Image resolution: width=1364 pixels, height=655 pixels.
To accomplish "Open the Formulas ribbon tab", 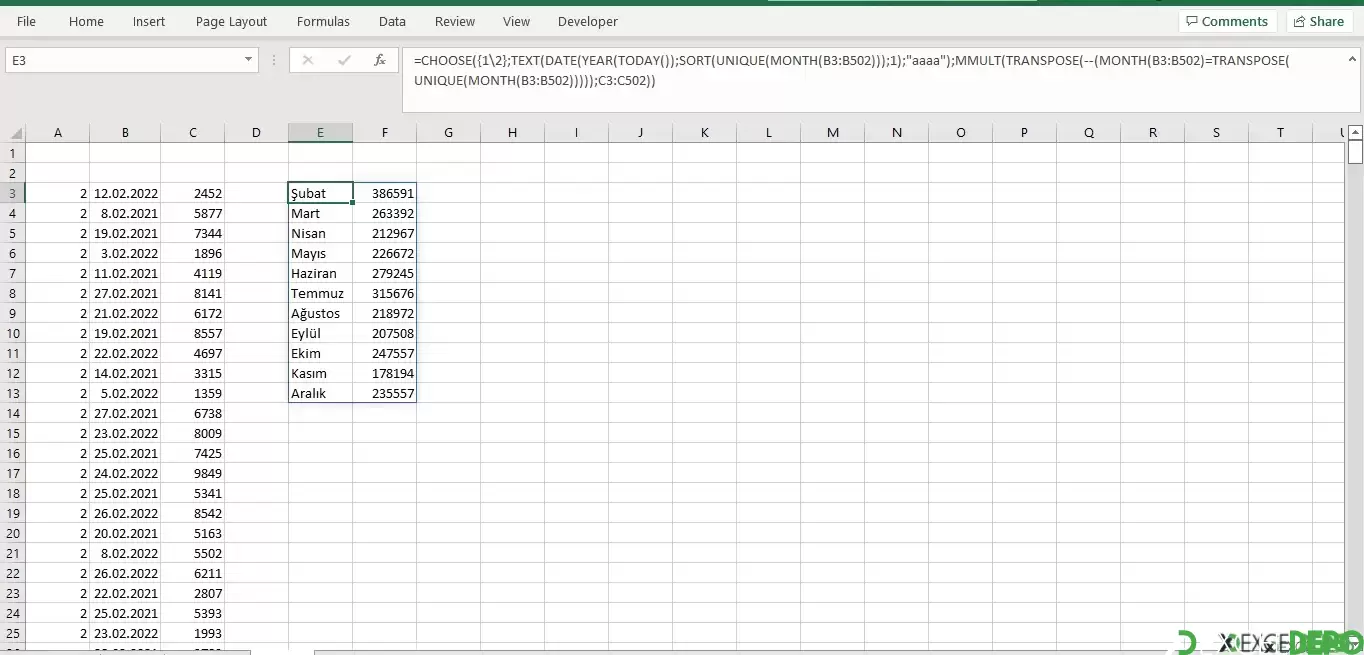I will (x=323, y=21).
